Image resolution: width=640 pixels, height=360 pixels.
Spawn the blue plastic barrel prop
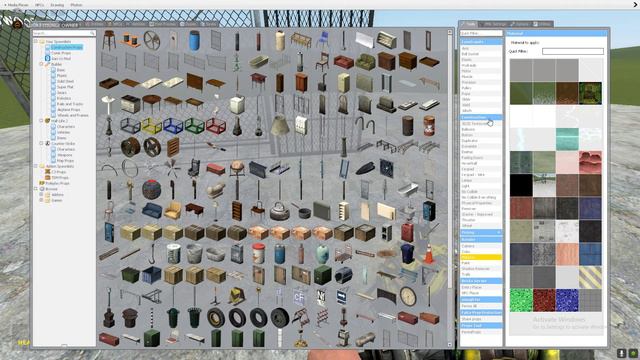click(194, 40)
